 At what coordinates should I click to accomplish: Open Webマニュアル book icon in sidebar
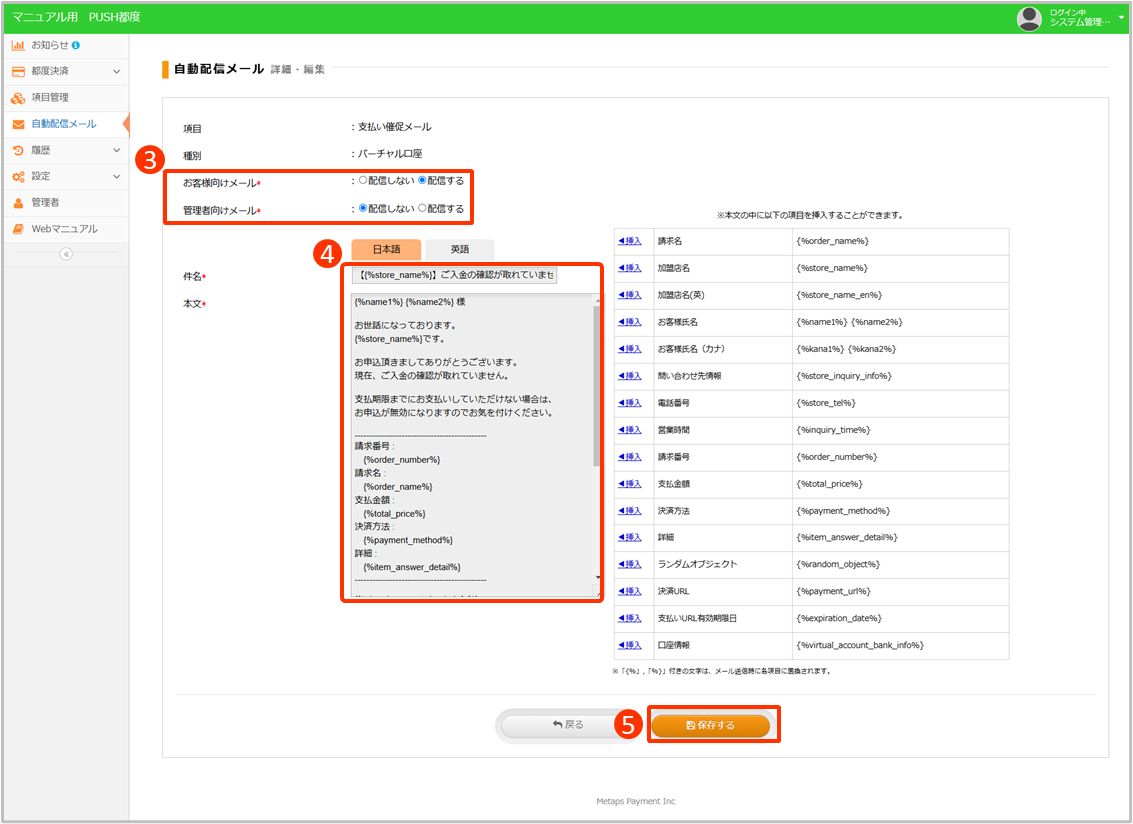[18, 229]
